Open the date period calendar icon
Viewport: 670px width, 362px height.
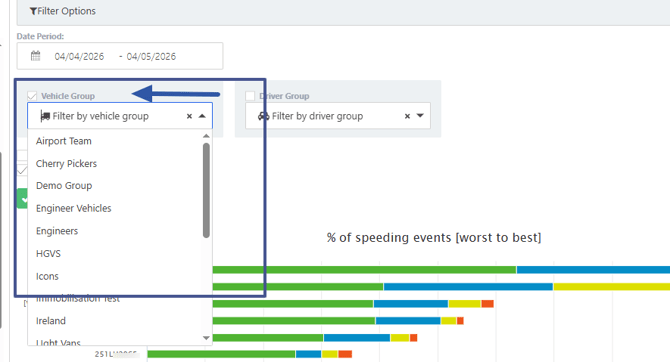coord(35,56)
